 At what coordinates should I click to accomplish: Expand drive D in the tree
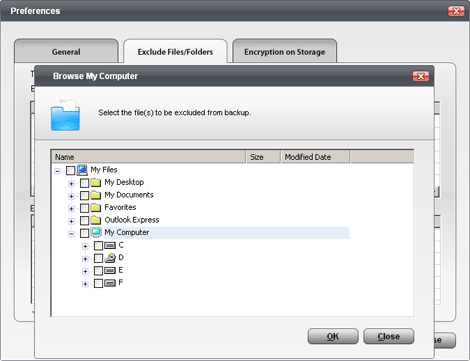[x=85, y=259]
